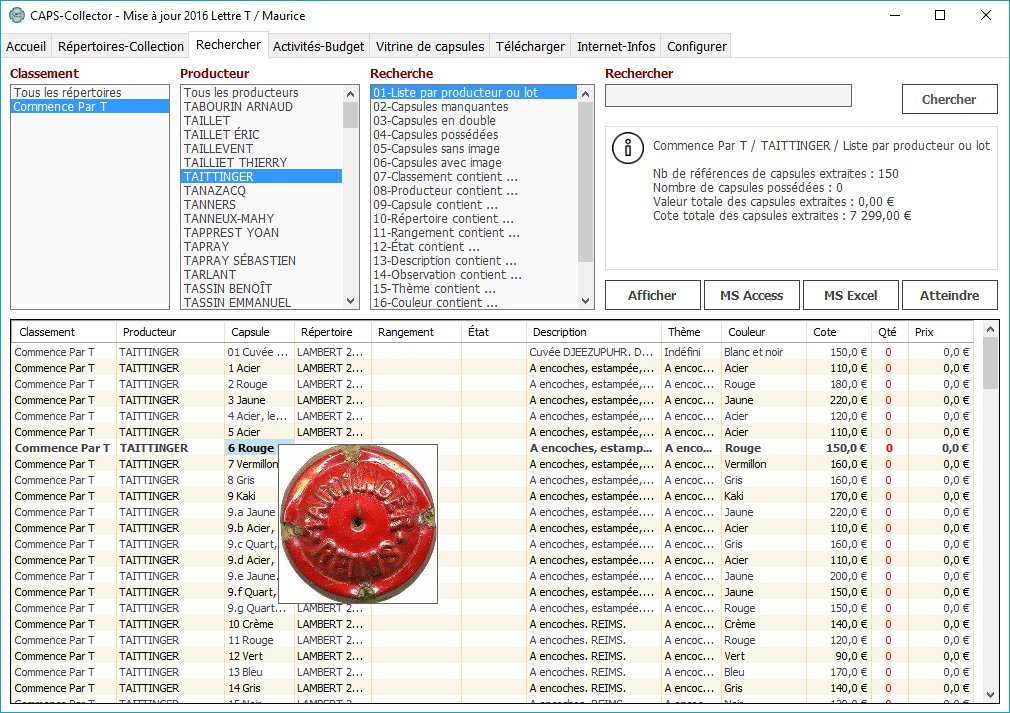The width and height of the screenshot is (1010, 713).
Task: Choose producer TABOURIN ARNAUD
Action: coord(262,107)
